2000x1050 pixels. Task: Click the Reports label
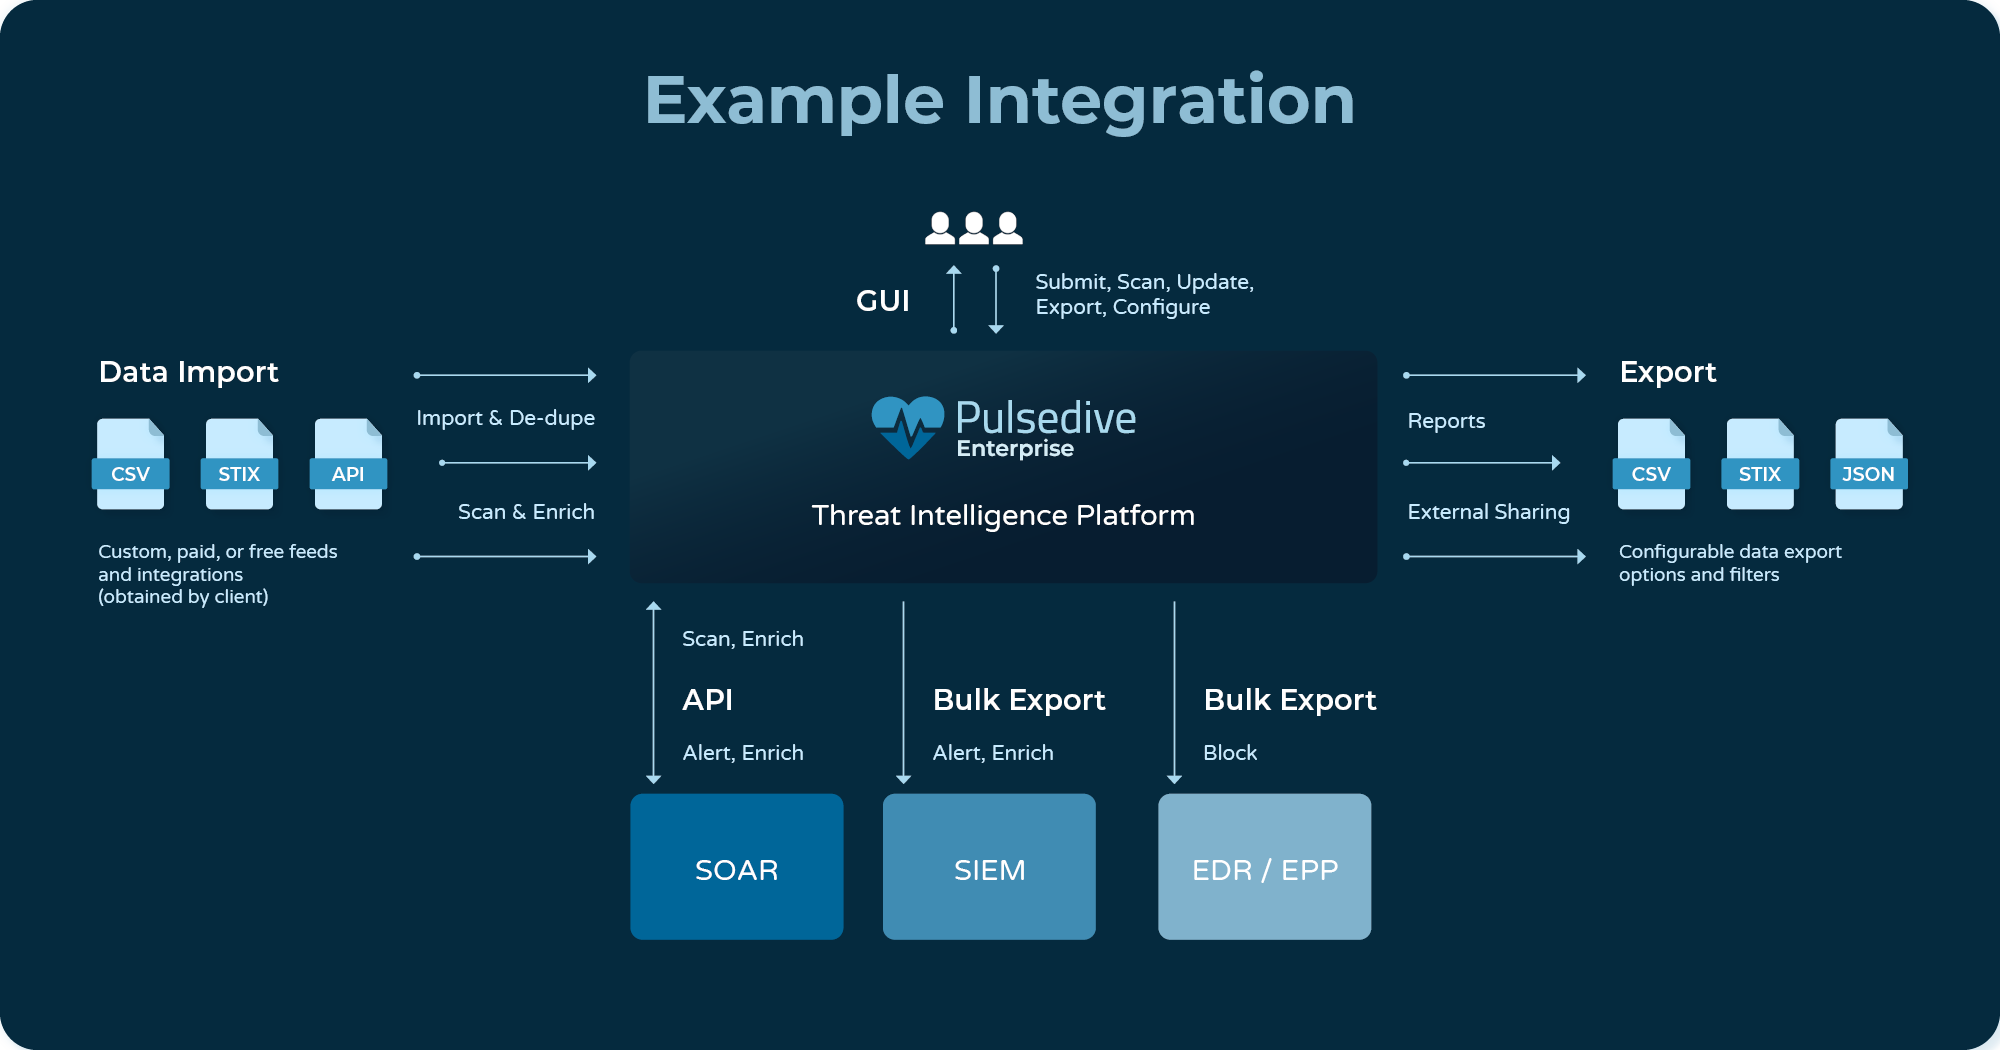(x=1446, y=421)
